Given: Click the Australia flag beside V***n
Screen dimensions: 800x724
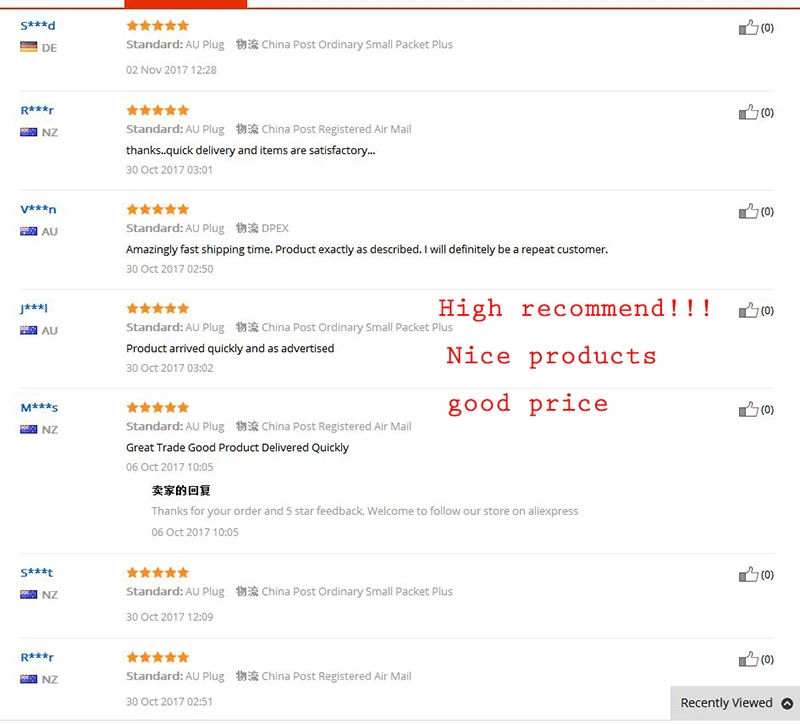Looking at the screenshot, I should (x=29, y=231).
